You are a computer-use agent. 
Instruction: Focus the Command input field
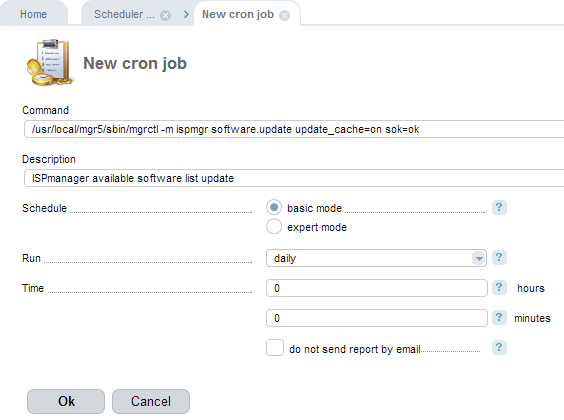click(x=294, y=129)
